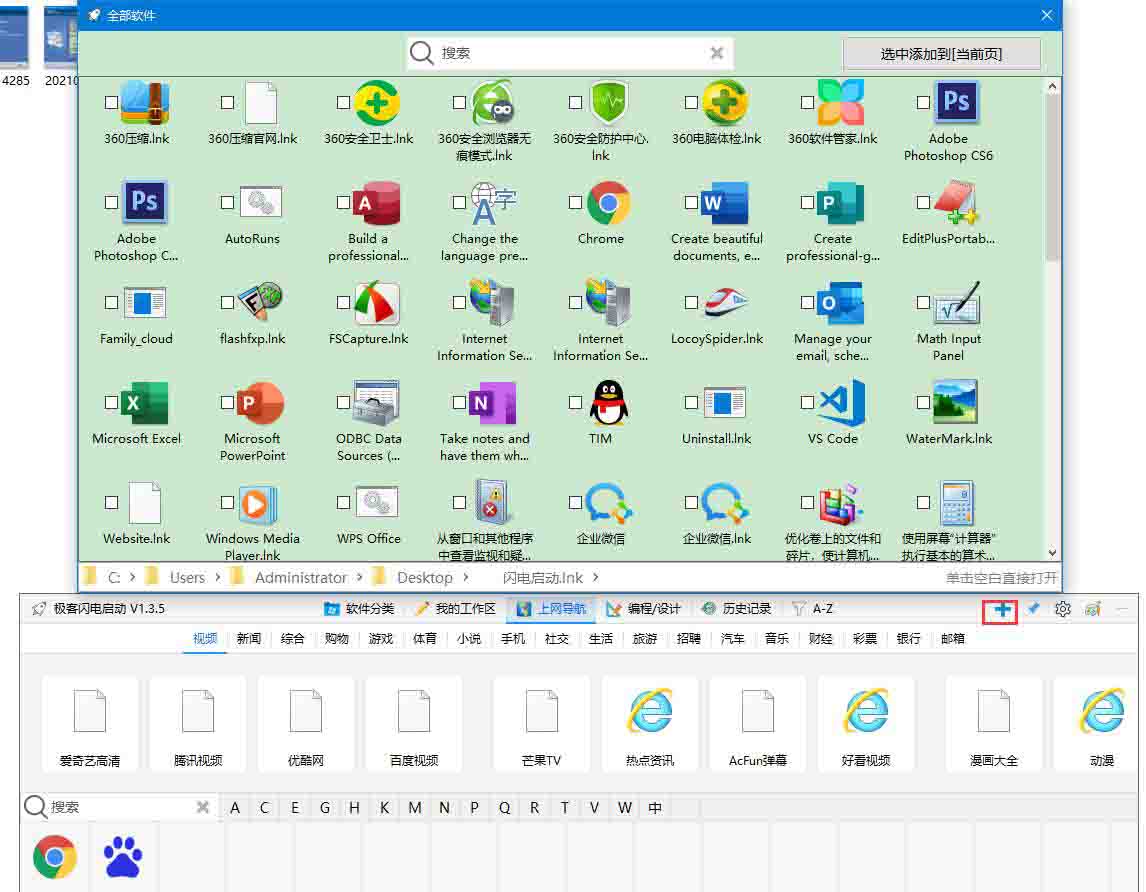
Task: Click the pin icon in launcher title bar
Action: pyautogui.click(x=1033, y=608)
